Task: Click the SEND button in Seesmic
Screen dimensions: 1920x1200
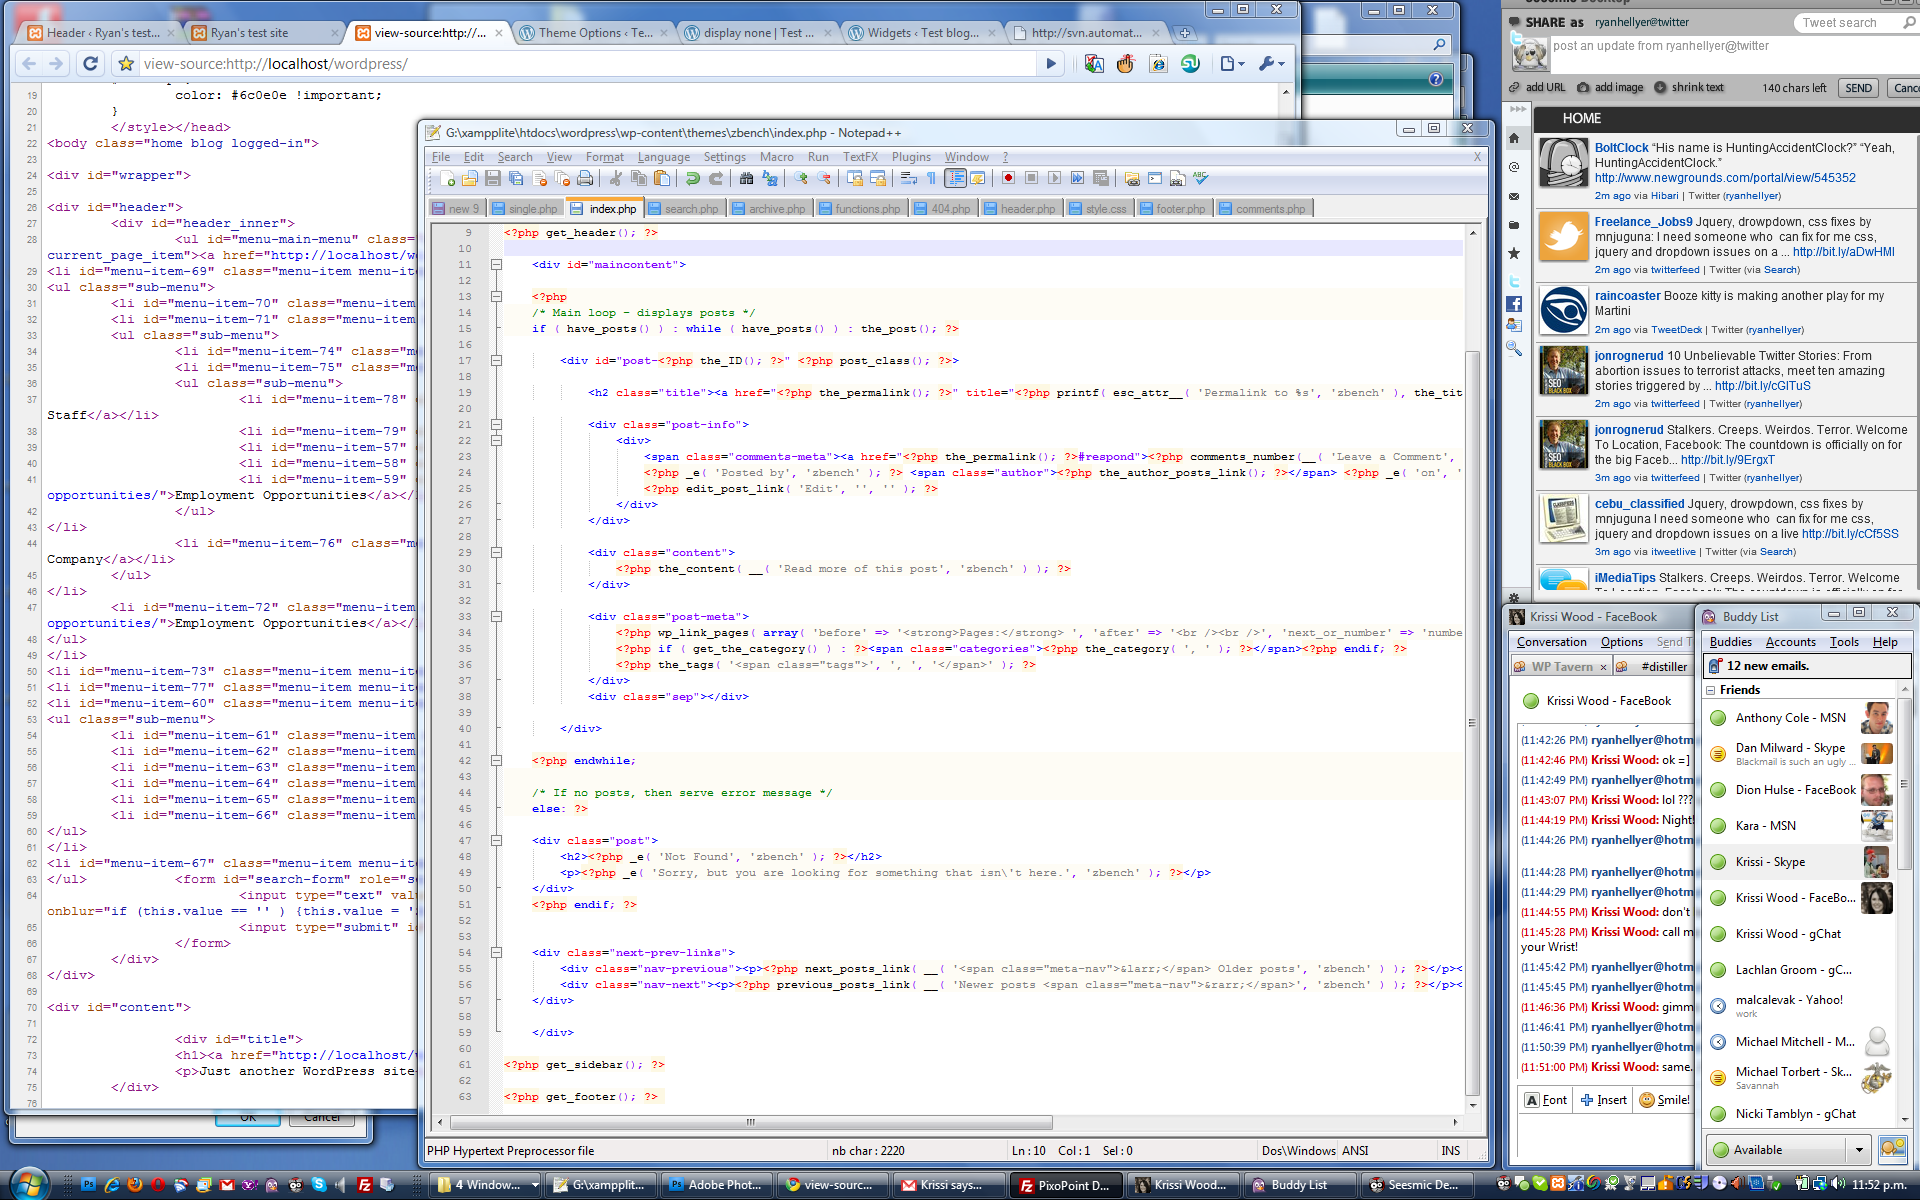Action: (1858, 88)
